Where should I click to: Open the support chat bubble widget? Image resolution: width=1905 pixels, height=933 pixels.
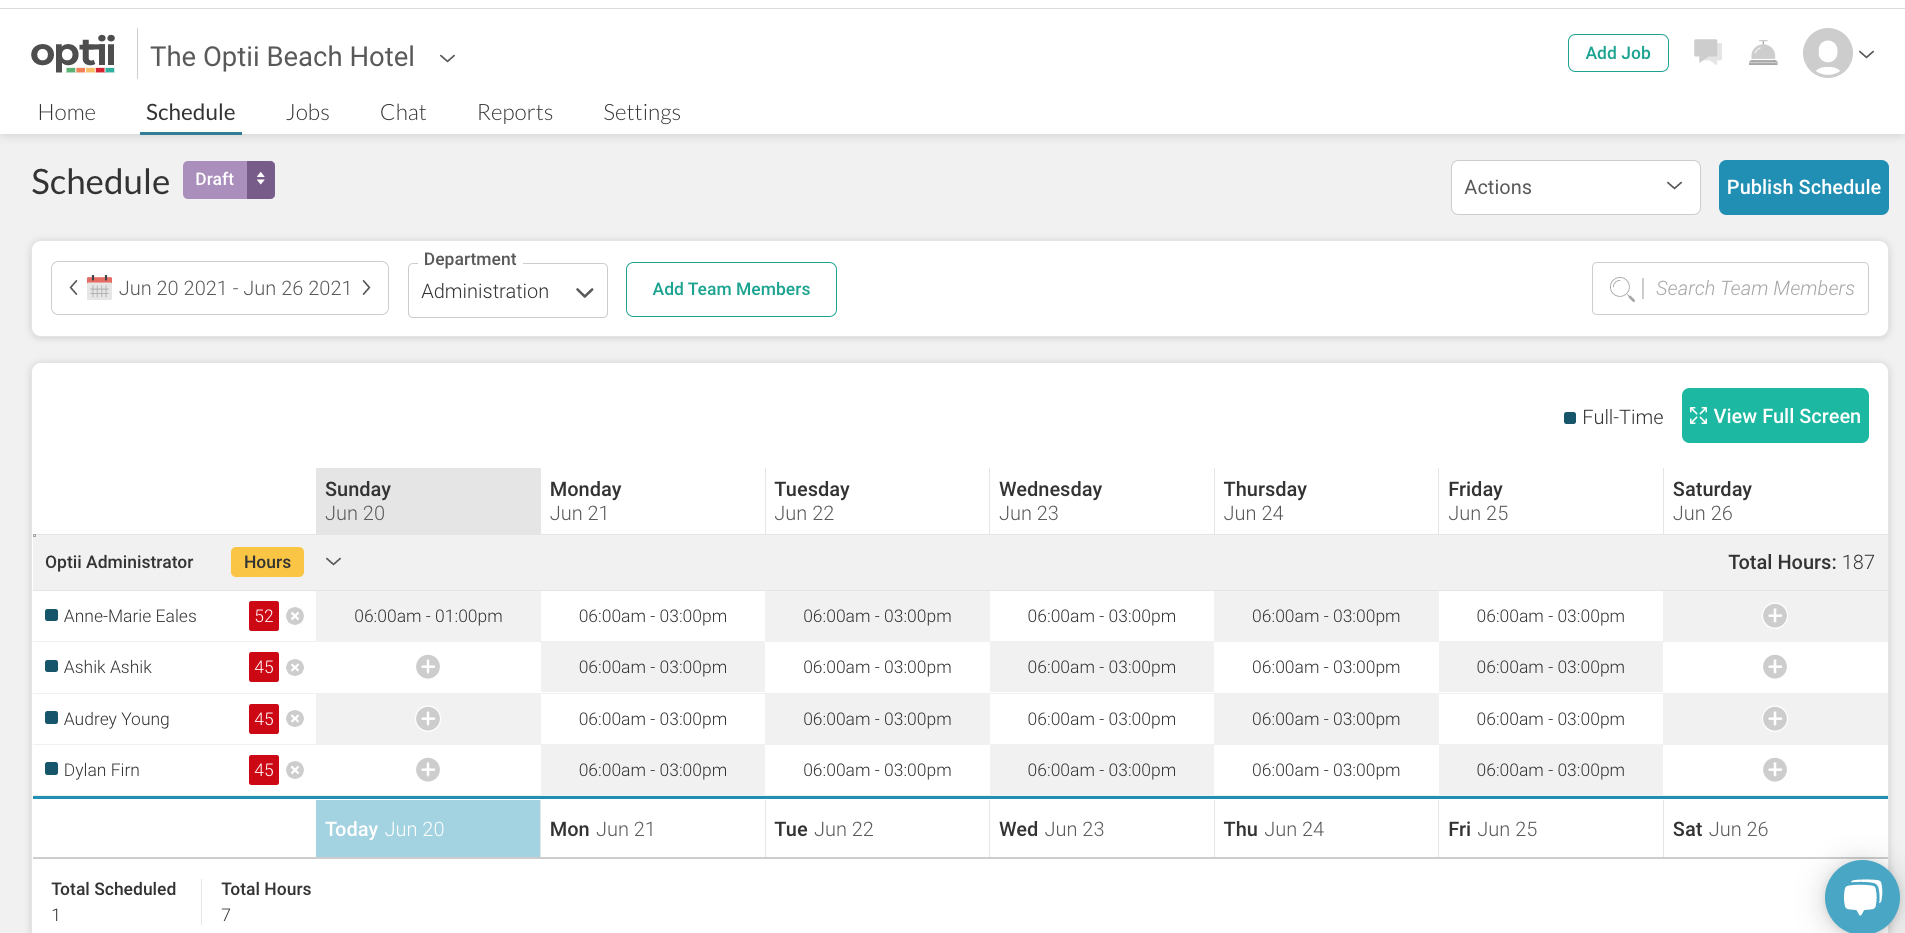point(1861,896)
